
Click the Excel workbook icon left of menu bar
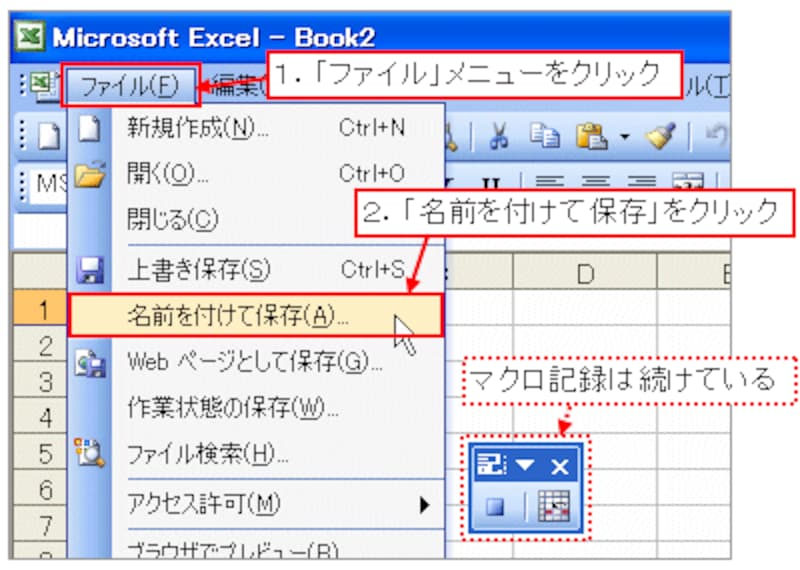pyautogui.click(x=45, y=86)
